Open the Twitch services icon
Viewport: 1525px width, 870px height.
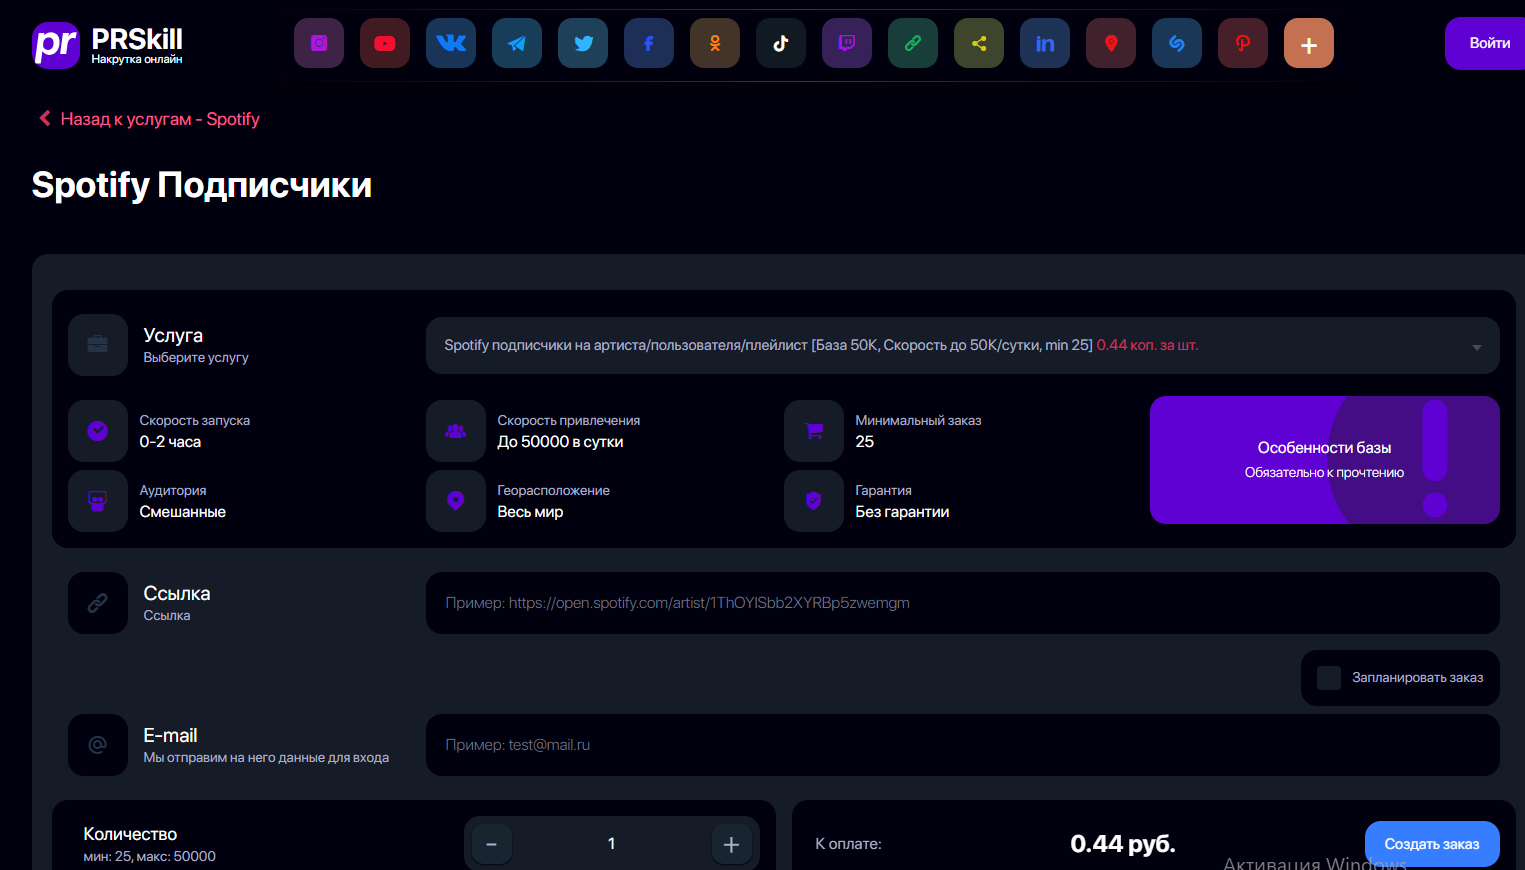coord(847,43)
